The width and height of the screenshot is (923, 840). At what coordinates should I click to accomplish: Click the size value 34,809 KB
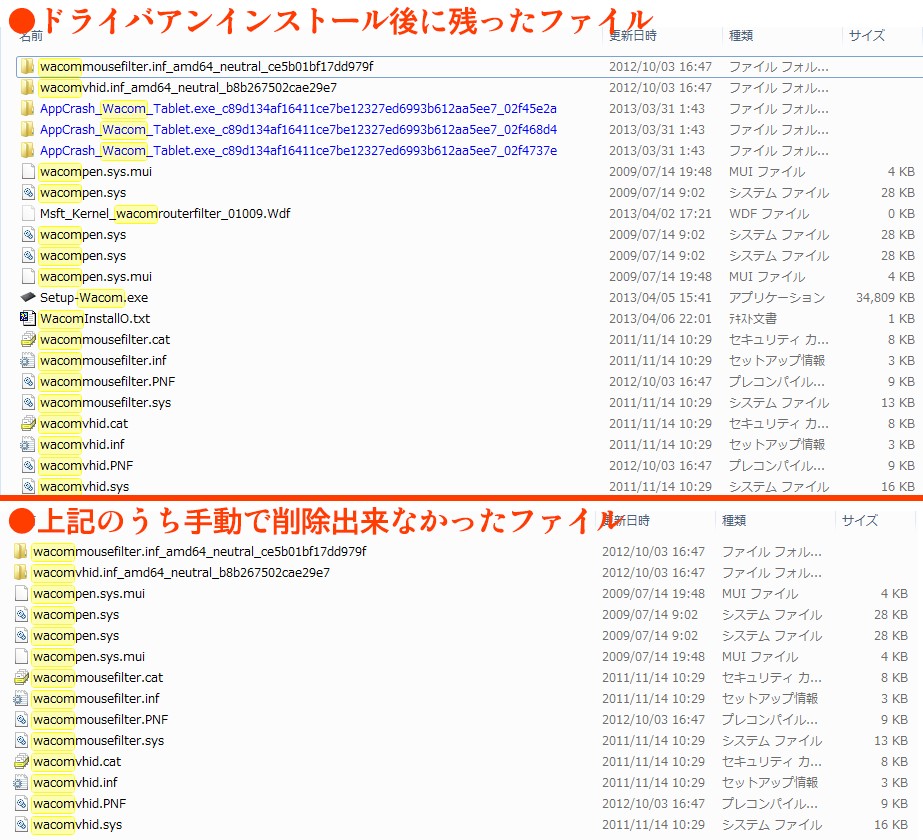tap(885, 298)
